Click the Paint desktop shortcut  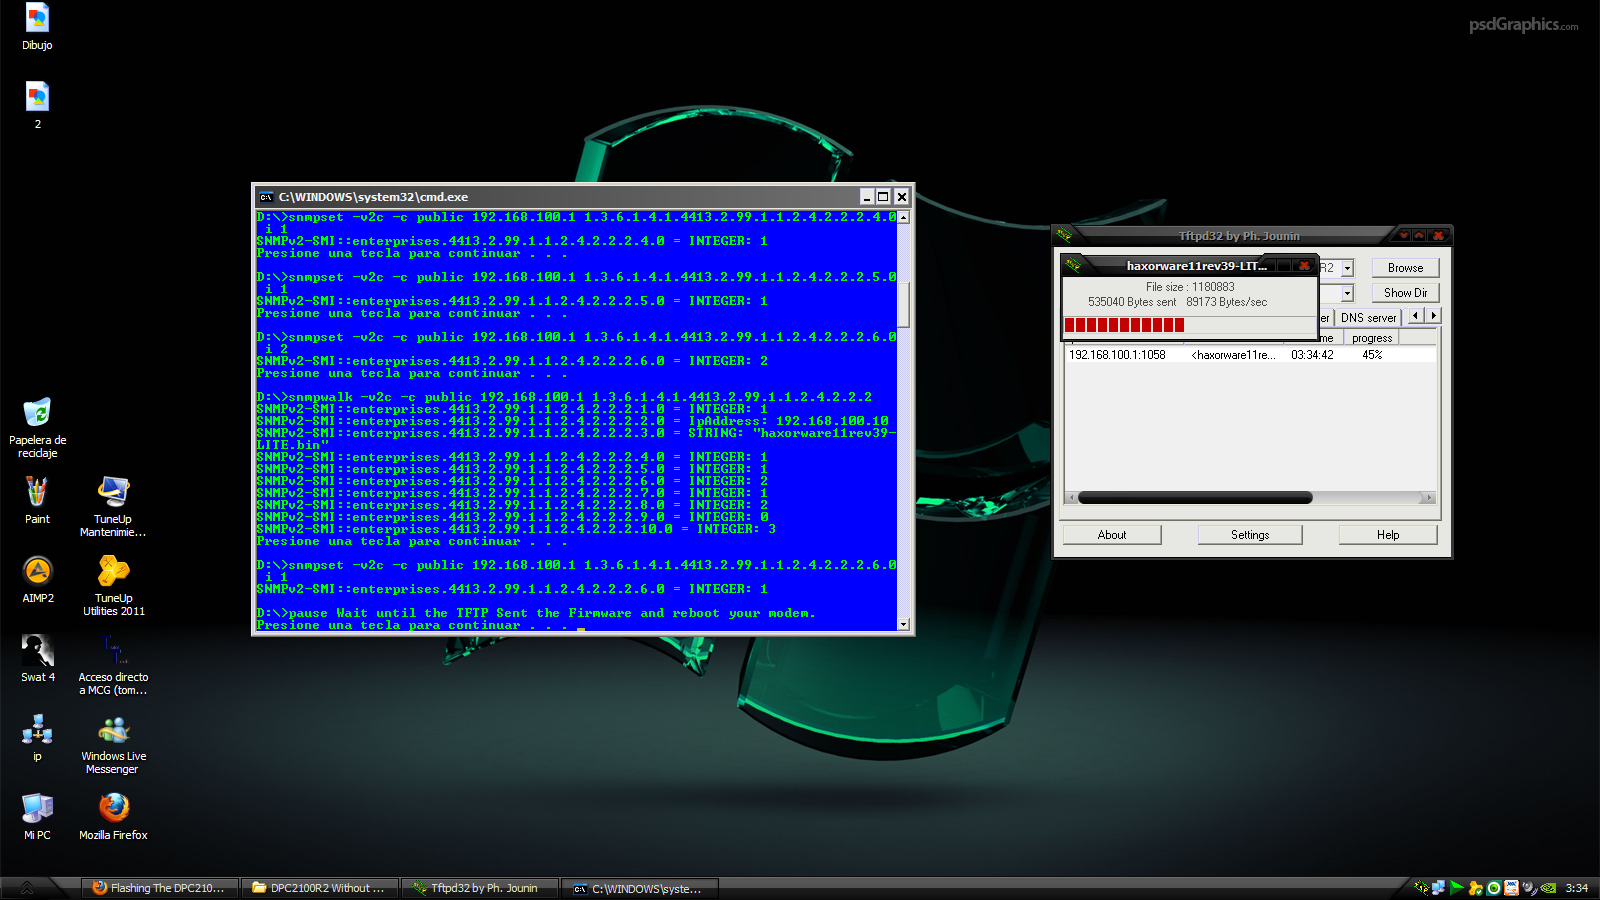37,493
